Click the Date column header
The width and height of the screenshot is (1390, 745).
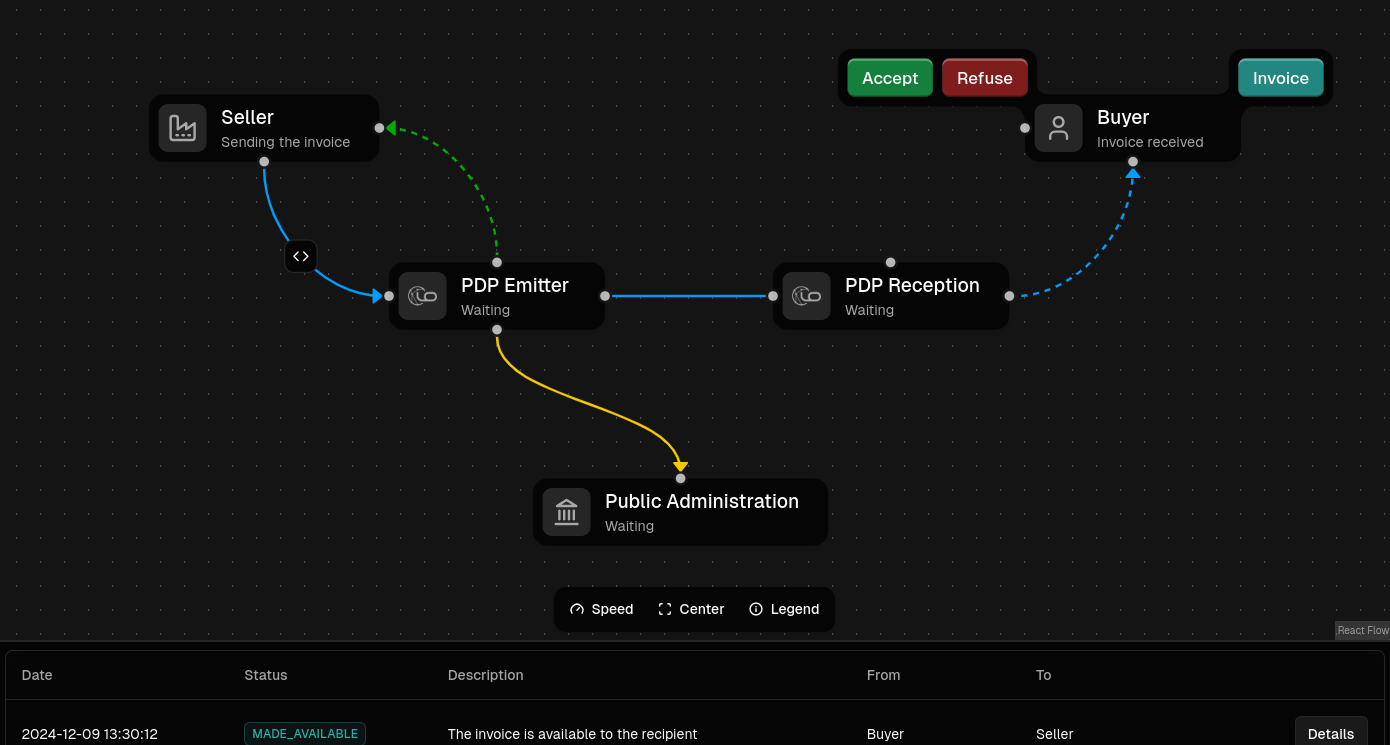click(37, 675)
